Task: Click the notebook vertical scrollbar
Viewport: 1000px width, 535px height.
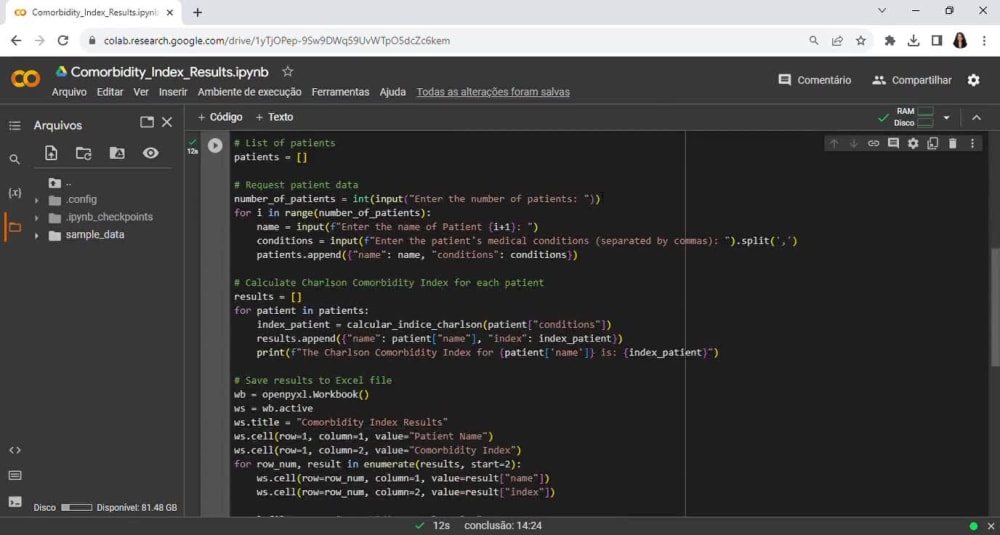Action: point(994,306)
